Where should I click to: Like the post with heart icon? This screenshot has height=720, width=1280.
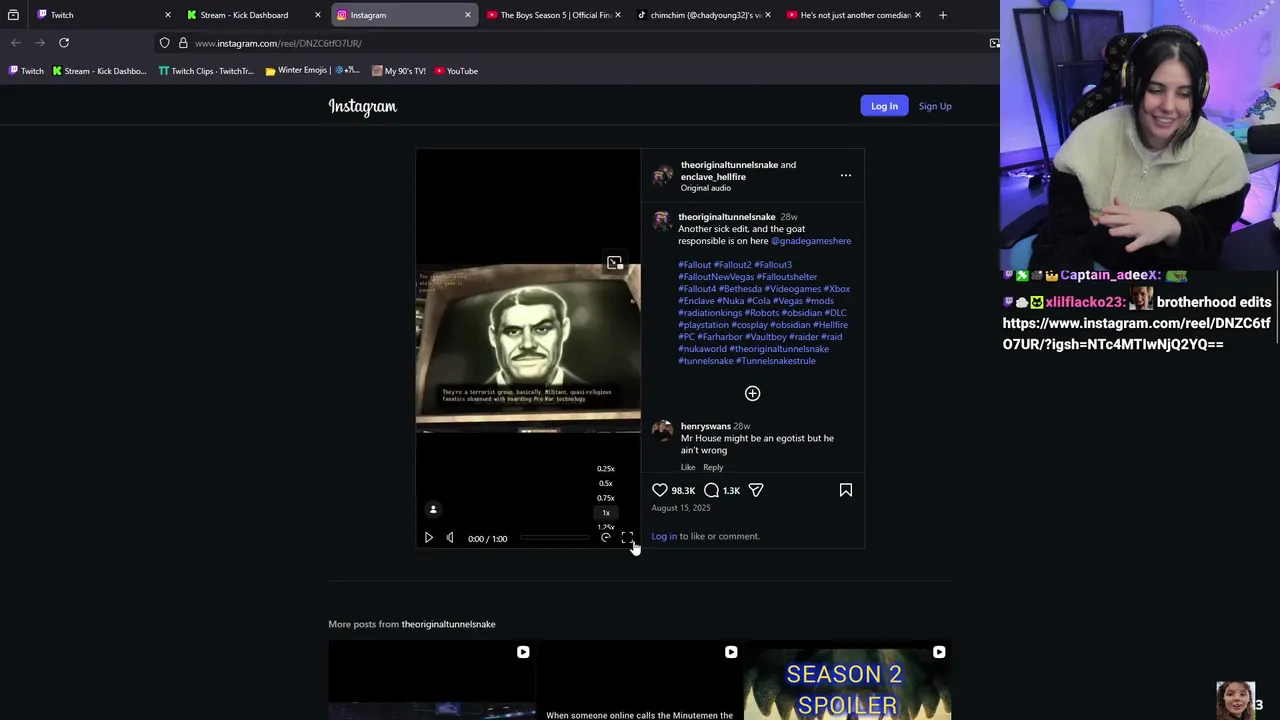pos(660,490)
